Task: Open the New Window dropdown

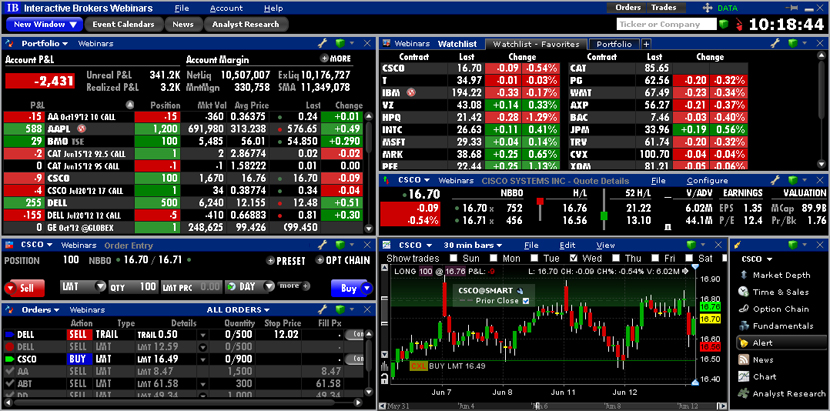Action: pos(45,24)
